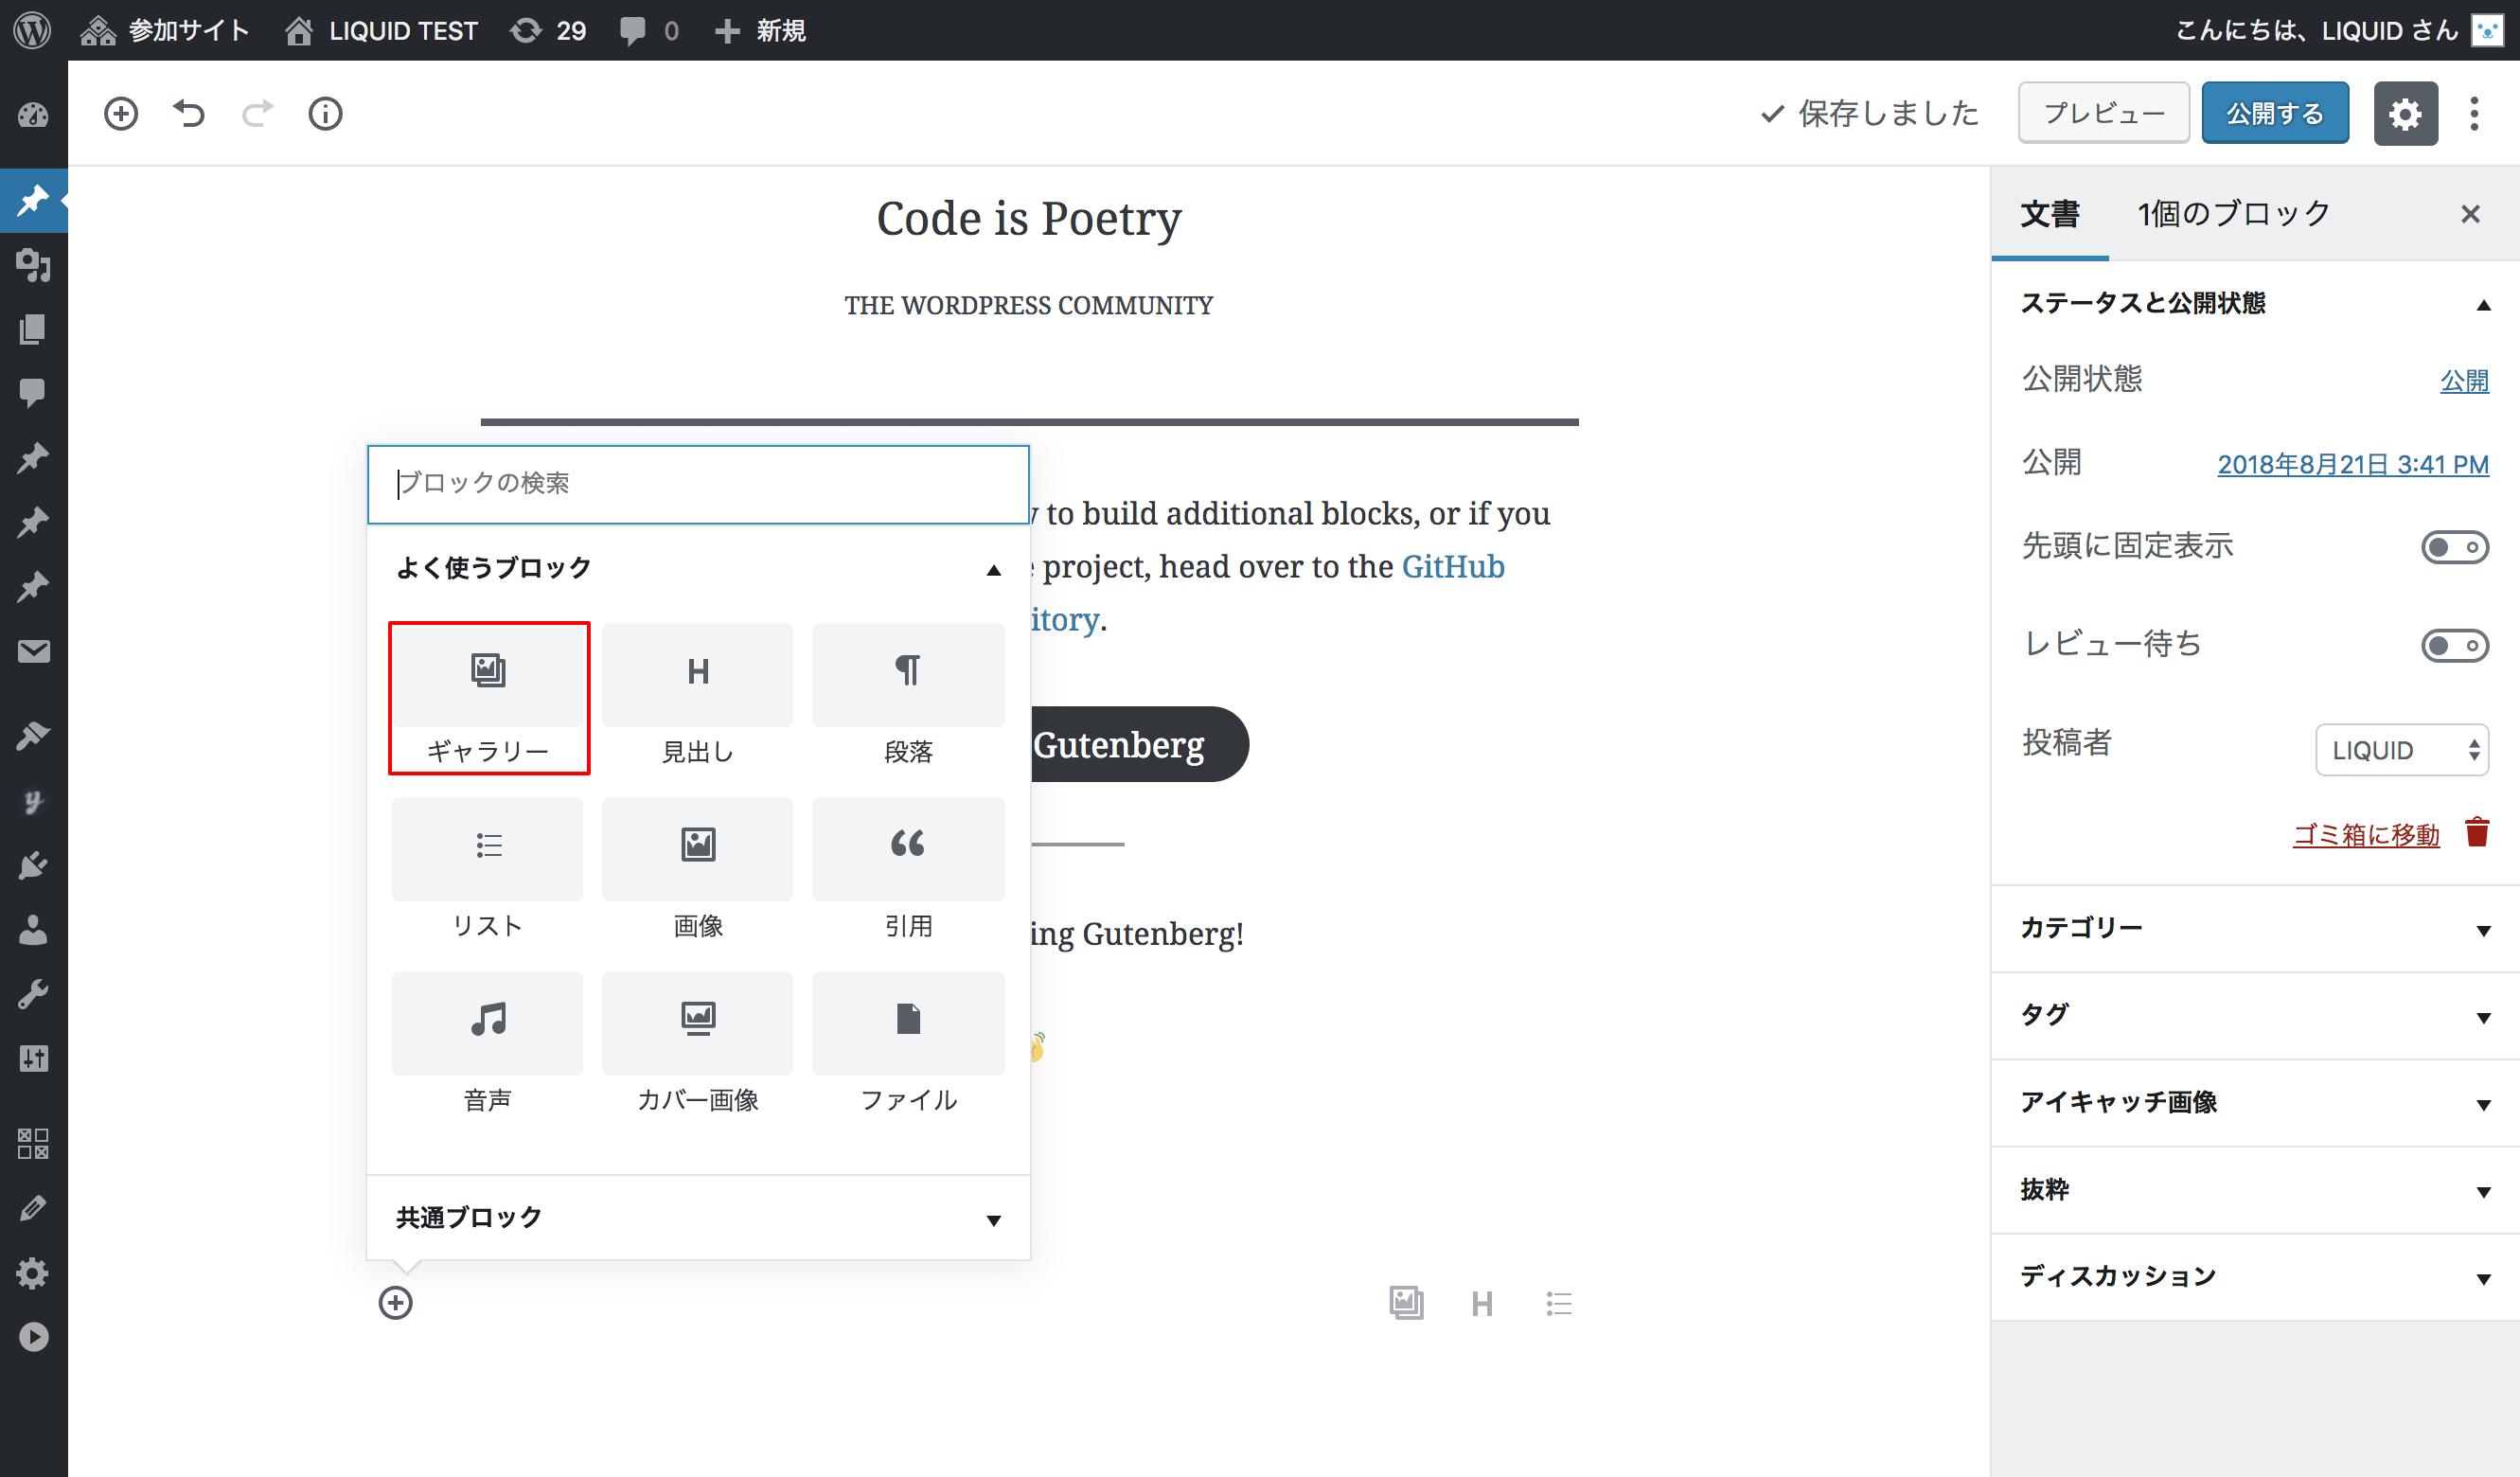Toggle 先頭に固定表示 switch
Screen dimensions: 2520x1477
pos(2455,547)
